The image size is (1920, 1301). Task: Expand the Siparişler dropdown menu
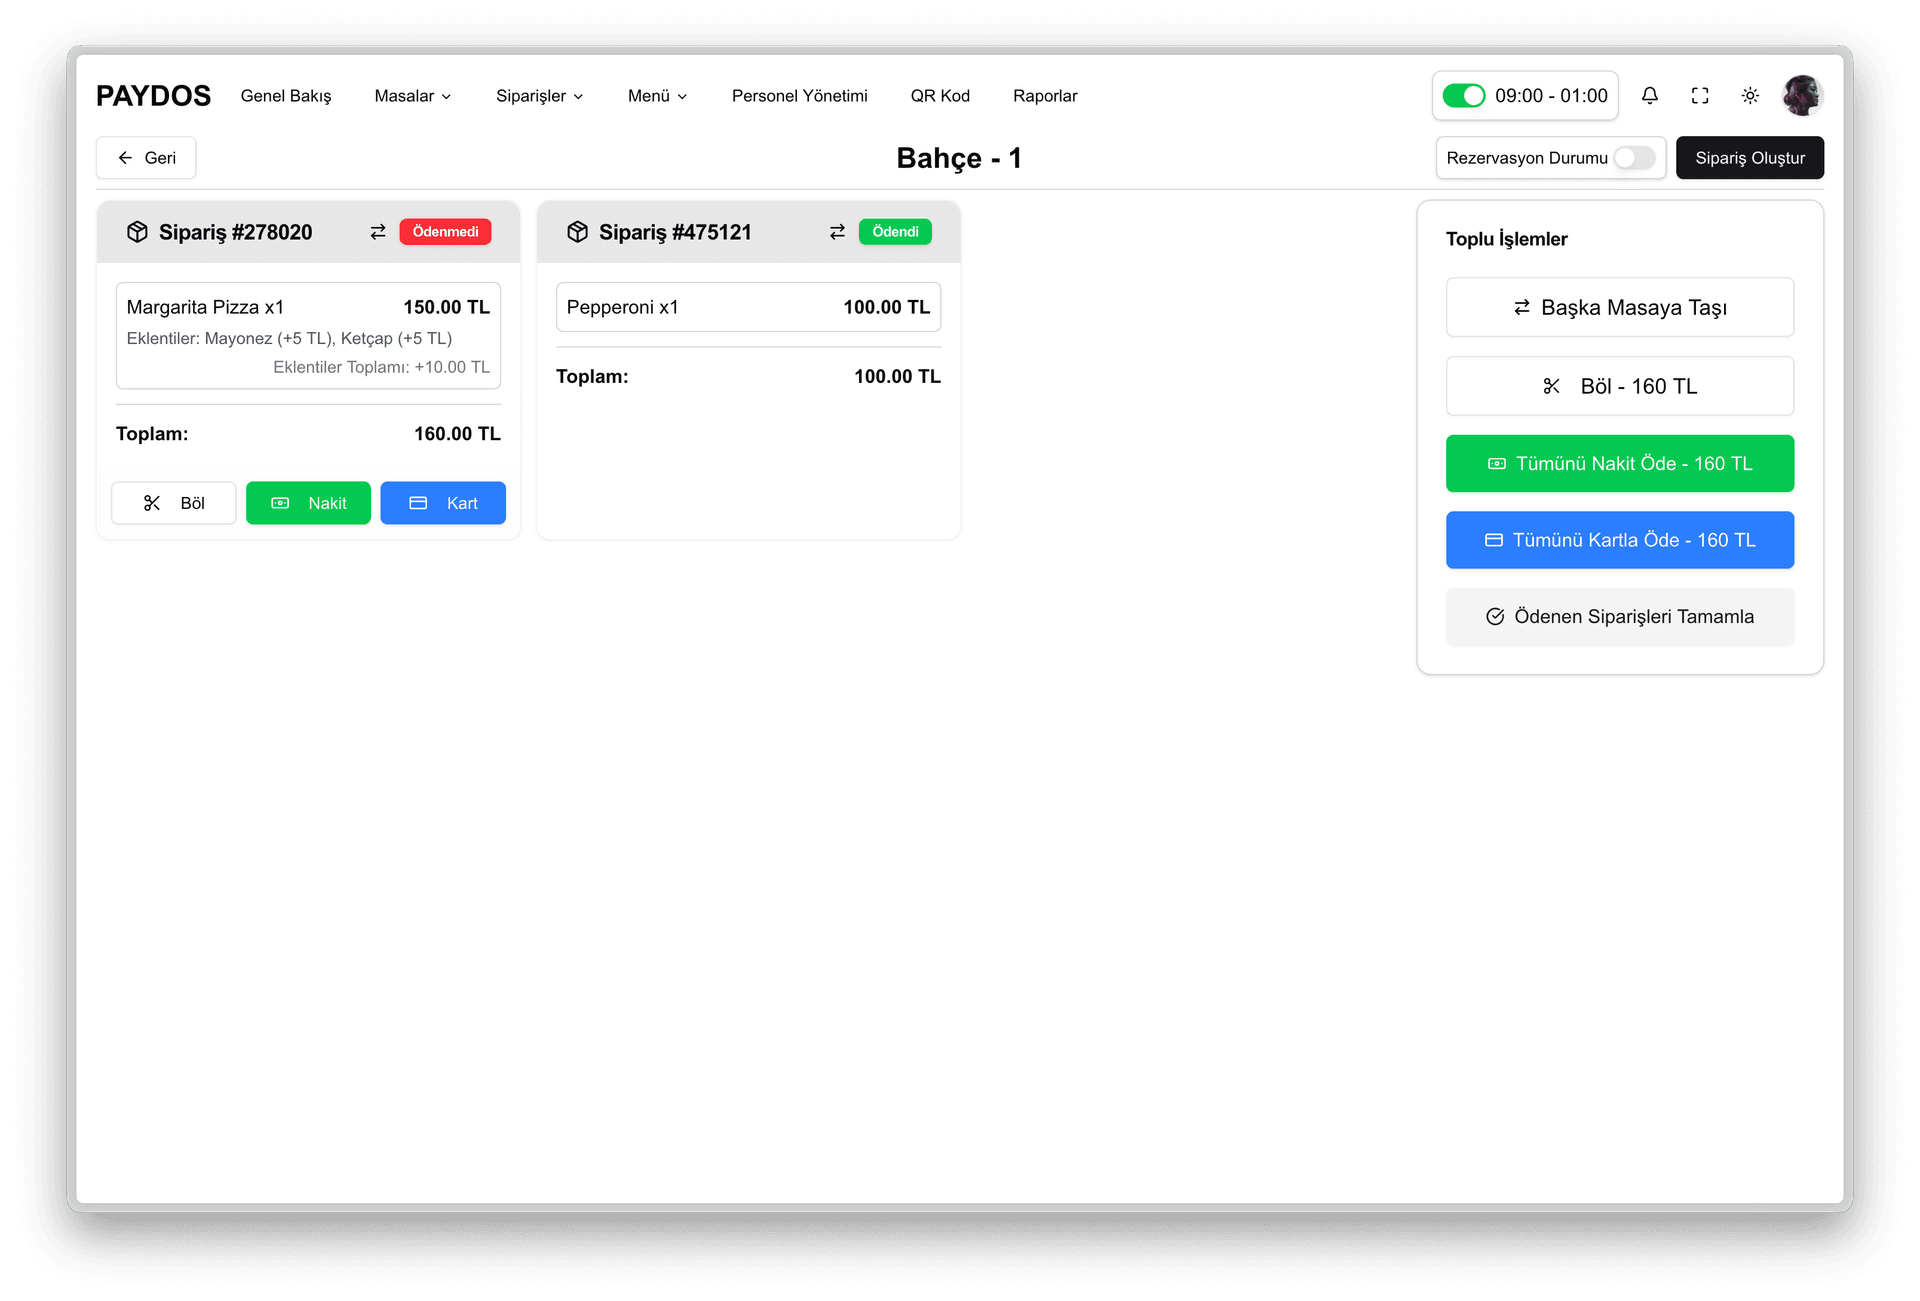coord(539,96)
